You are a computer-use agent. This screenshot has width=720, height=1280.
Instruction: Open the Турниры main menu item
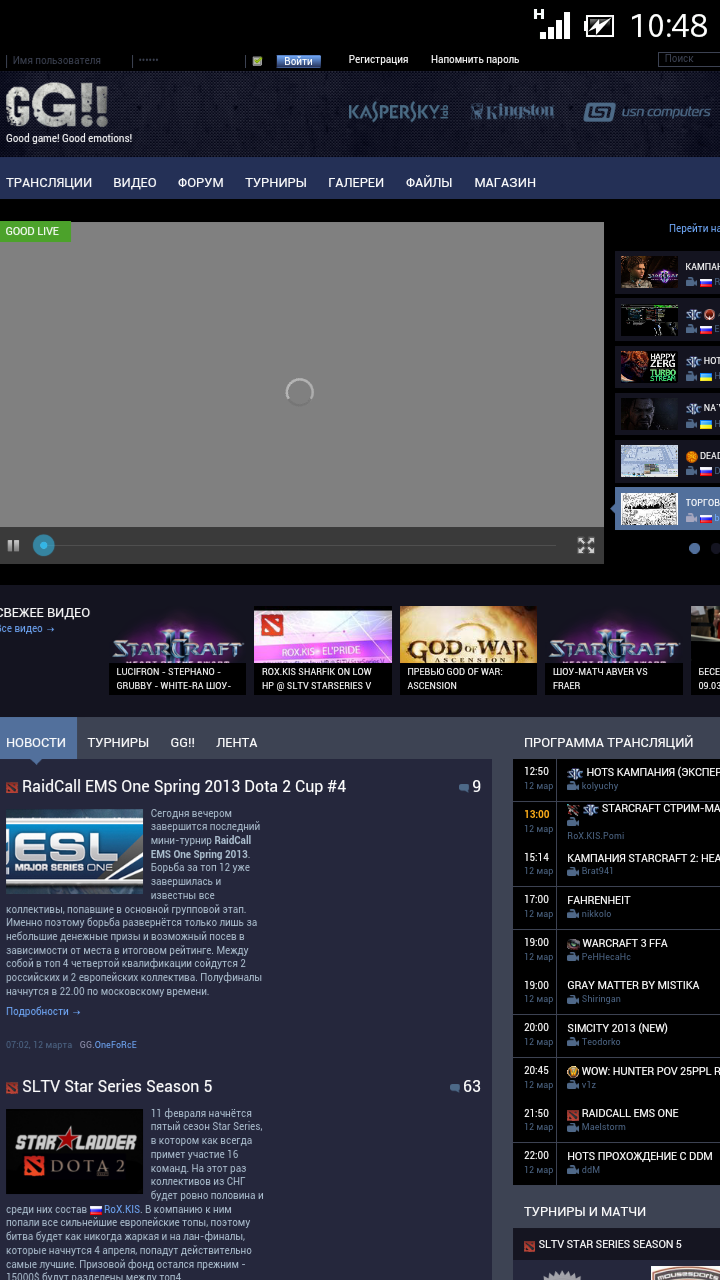276,183
